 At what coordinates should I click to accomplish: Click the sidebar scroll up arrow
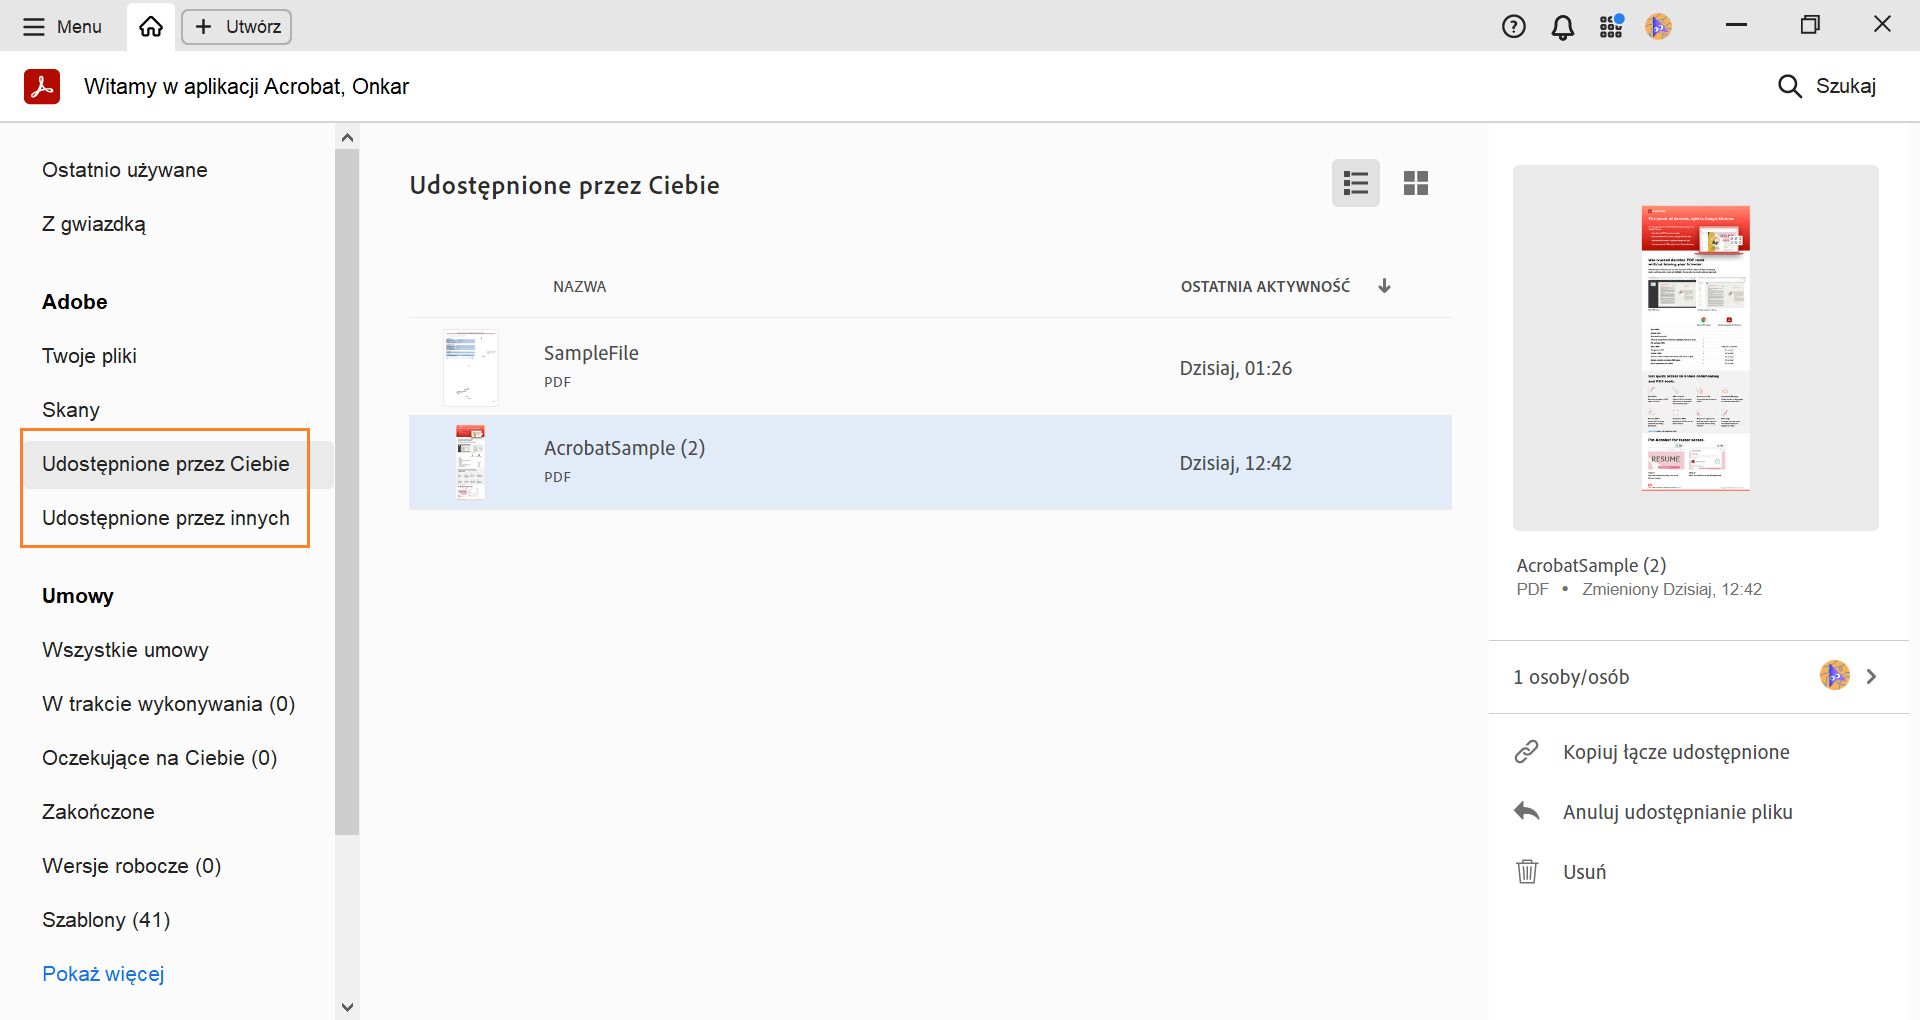point(347,138)
